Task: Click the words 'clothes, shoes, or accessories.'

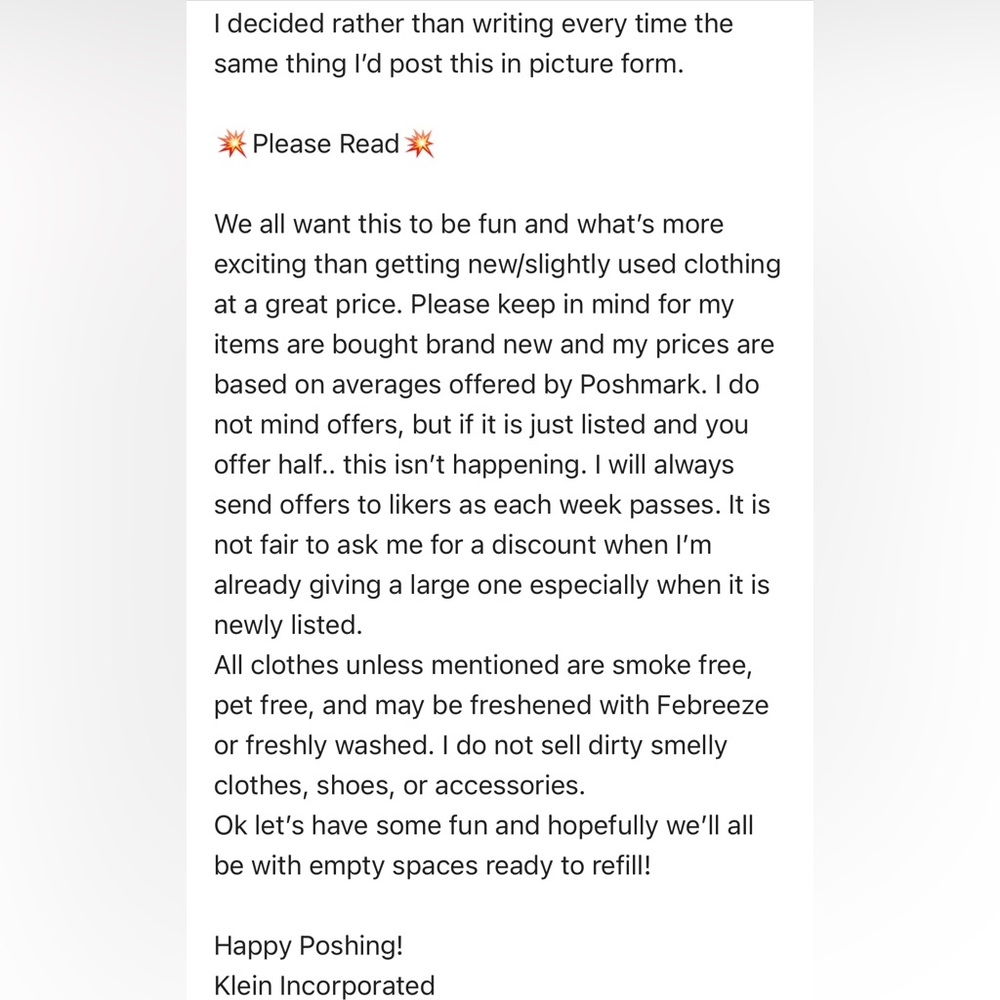Action: click(399, 786)
